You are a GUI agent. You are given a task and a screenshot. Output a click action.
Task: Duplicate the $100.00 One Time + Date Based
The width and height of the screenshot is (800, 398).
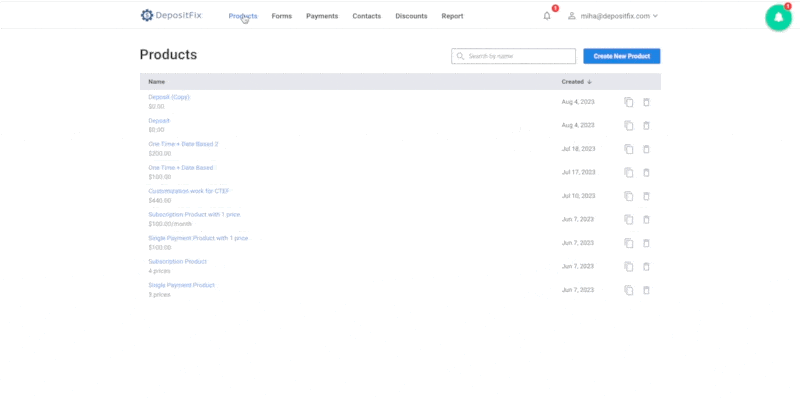[629, 172]
